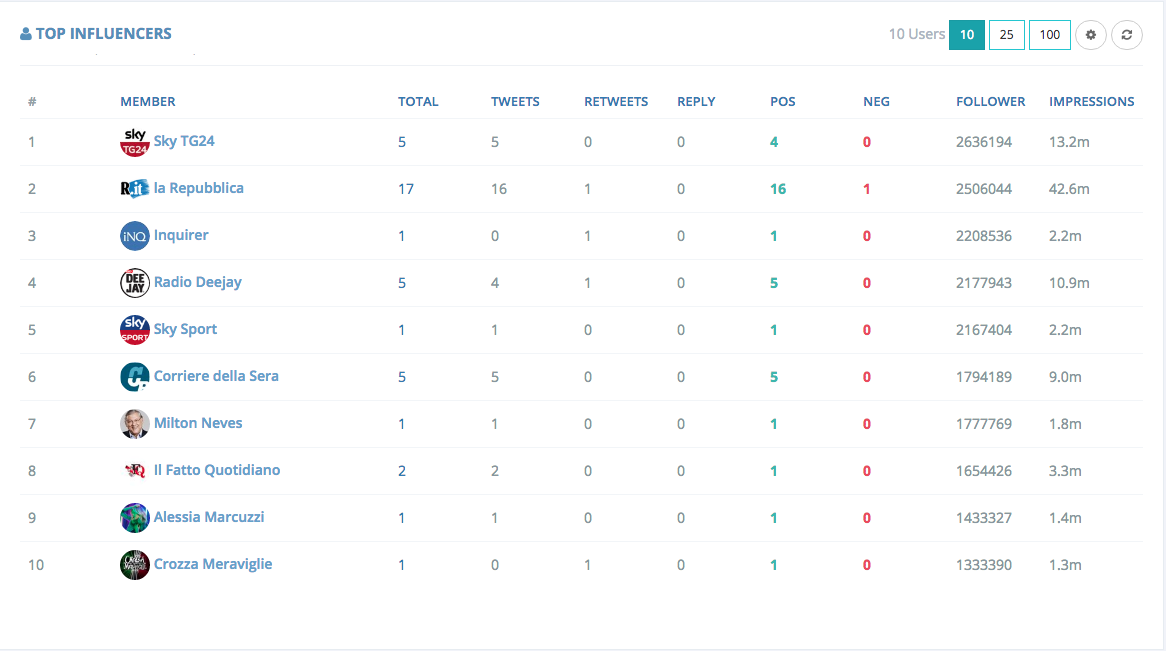This screenshot has width=1166, height=651.
Task: Sort by the TWEETS column header
Action: click(515, 101)
